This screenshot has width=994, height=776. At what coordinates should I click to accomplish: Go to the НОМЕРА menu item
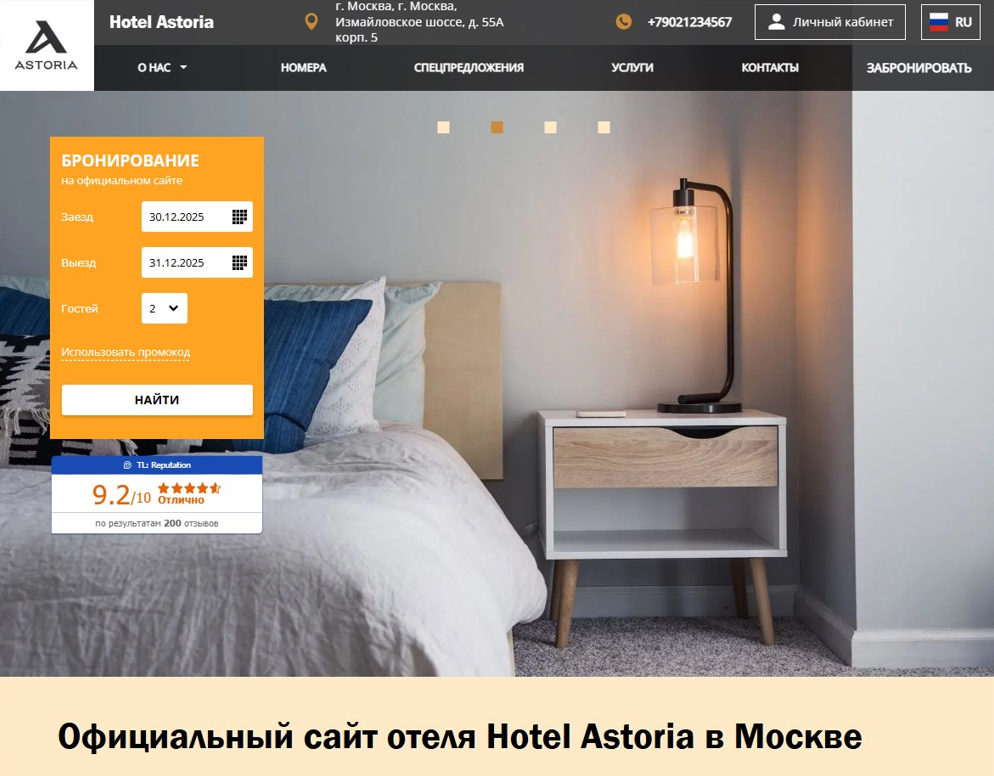point(304,68)
